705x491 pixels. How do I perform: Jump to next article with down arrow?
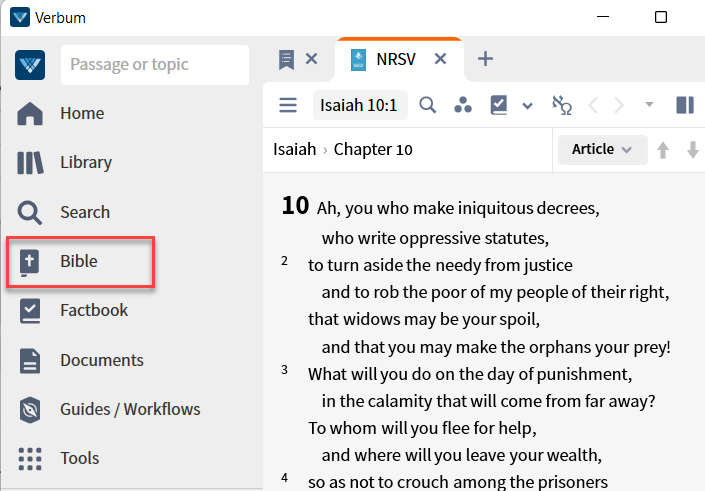click(693, 150)
